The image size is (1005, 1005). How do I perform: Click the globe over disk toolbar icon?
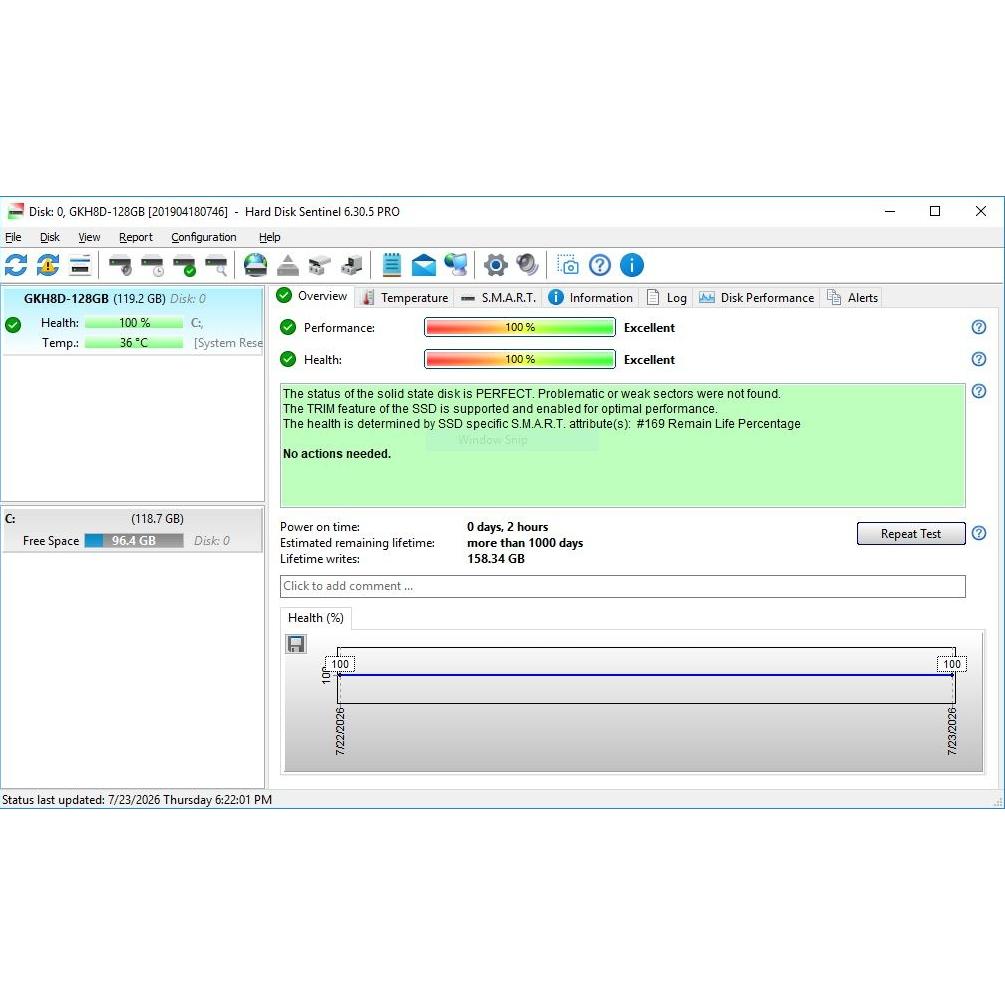click(x=255, y=265)
